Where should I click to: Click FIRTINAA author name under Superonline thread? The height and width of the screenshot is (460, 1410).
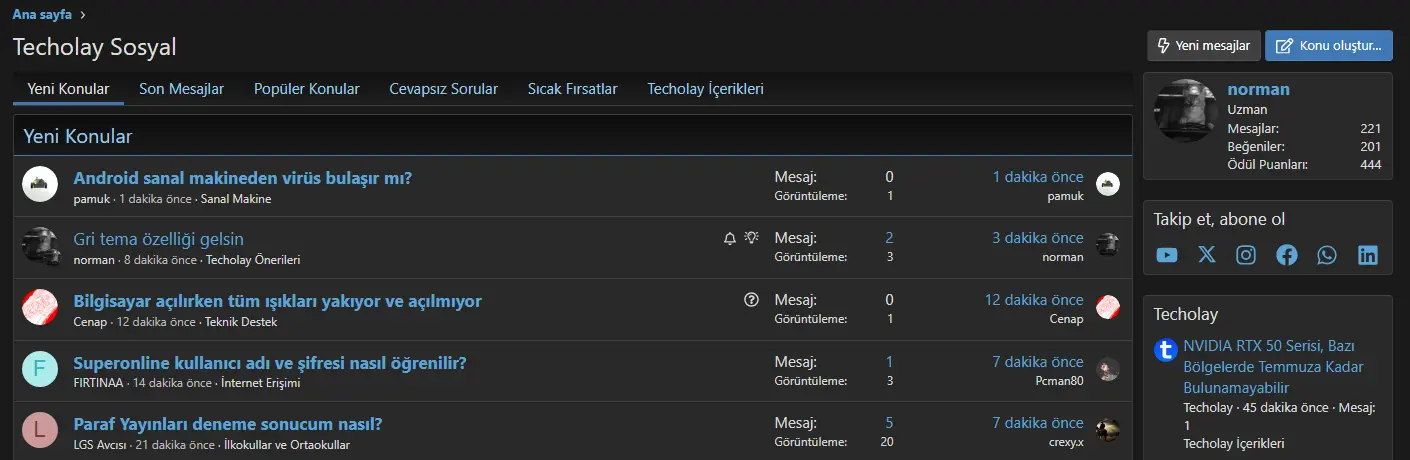[x=100, y=383]
